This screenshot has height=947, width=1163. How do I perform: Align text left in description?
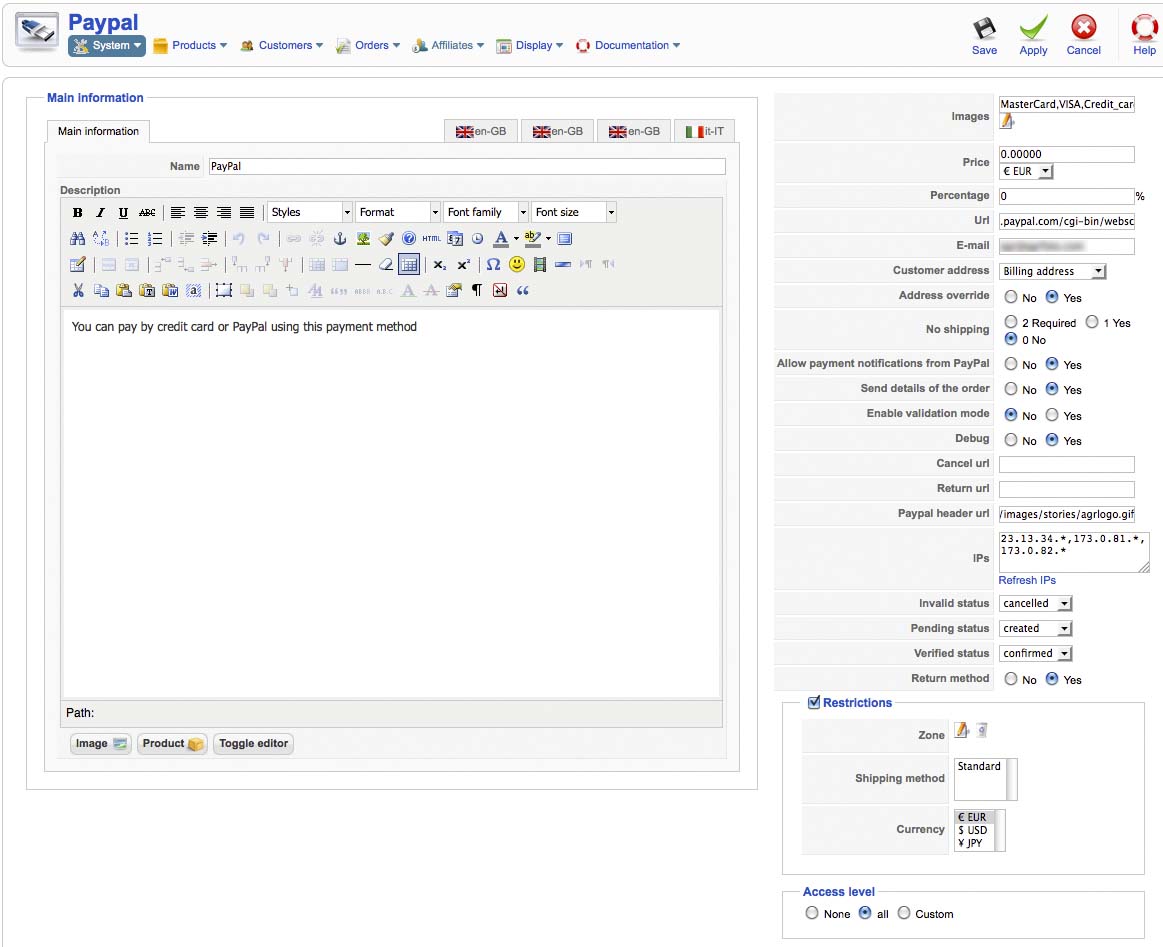tap(178, 213)
